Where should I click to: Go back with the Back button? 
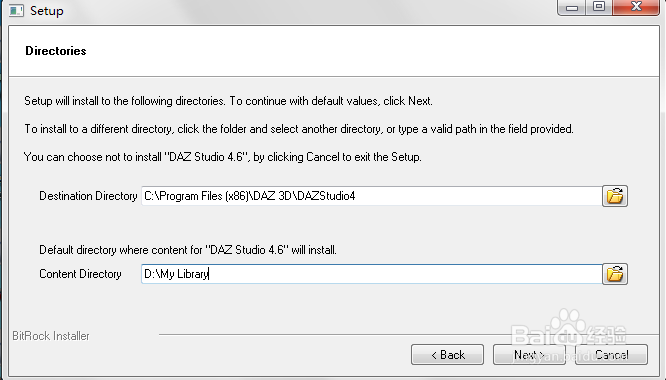(x=447, y=355)
